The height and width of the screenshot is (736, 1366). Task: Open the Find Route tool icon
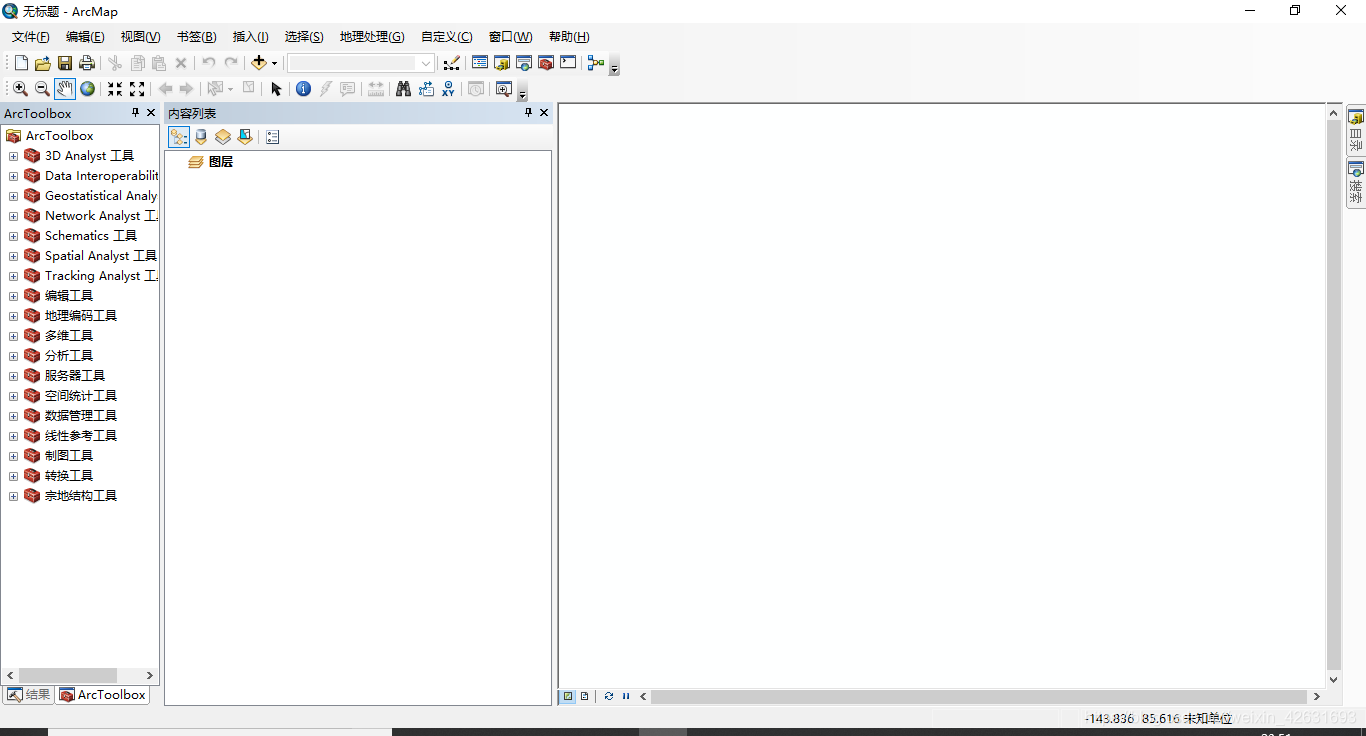coord(426,89)
